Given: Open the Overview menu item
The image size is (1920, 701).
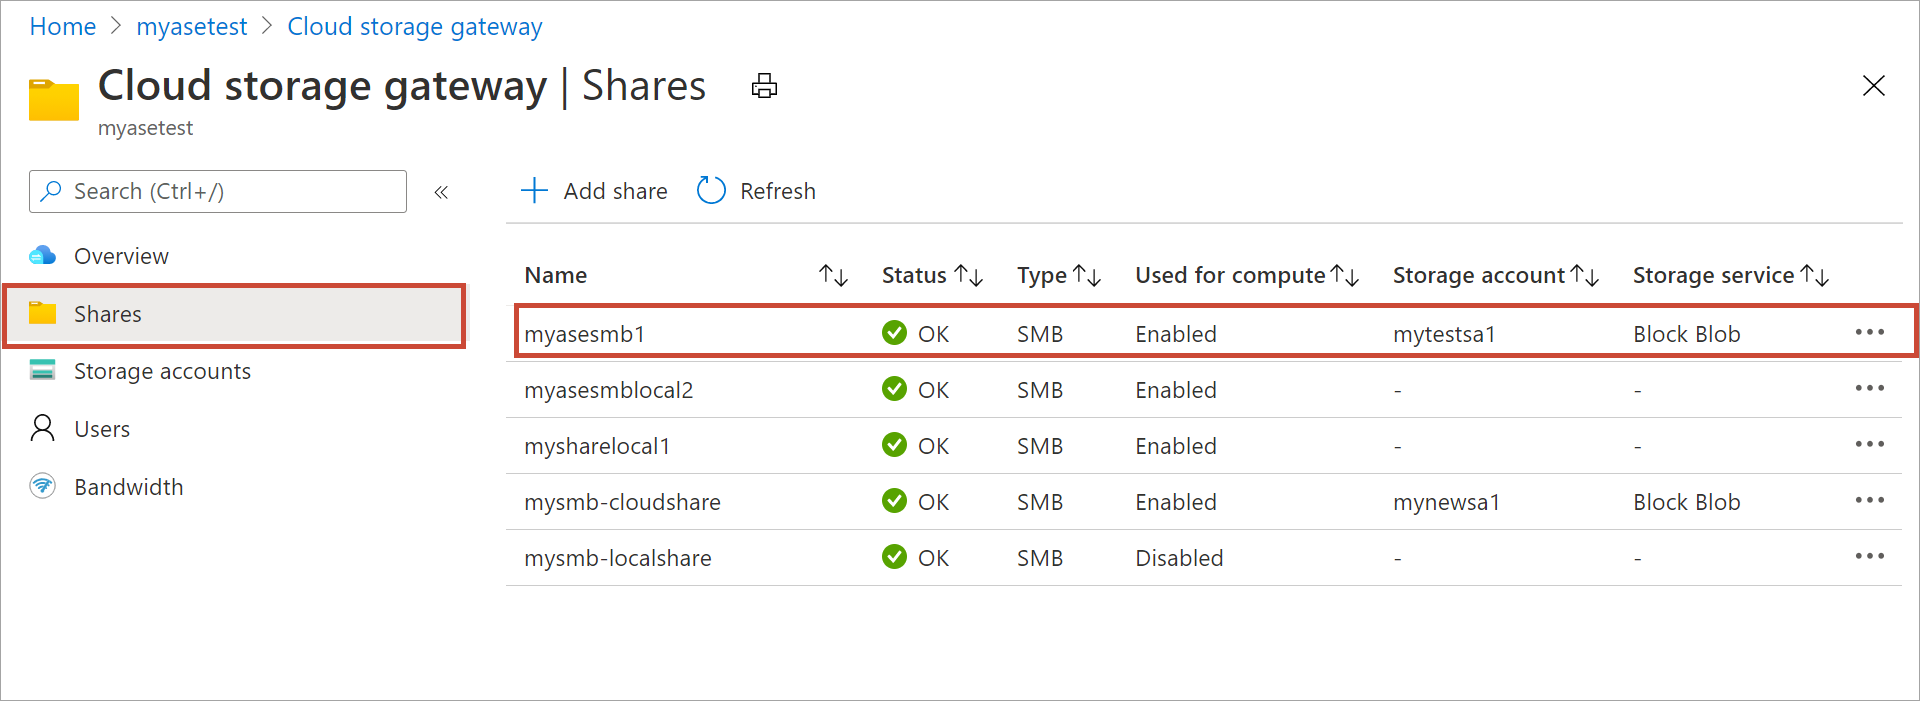Looking at the screenshot, I should coord(121,256).
